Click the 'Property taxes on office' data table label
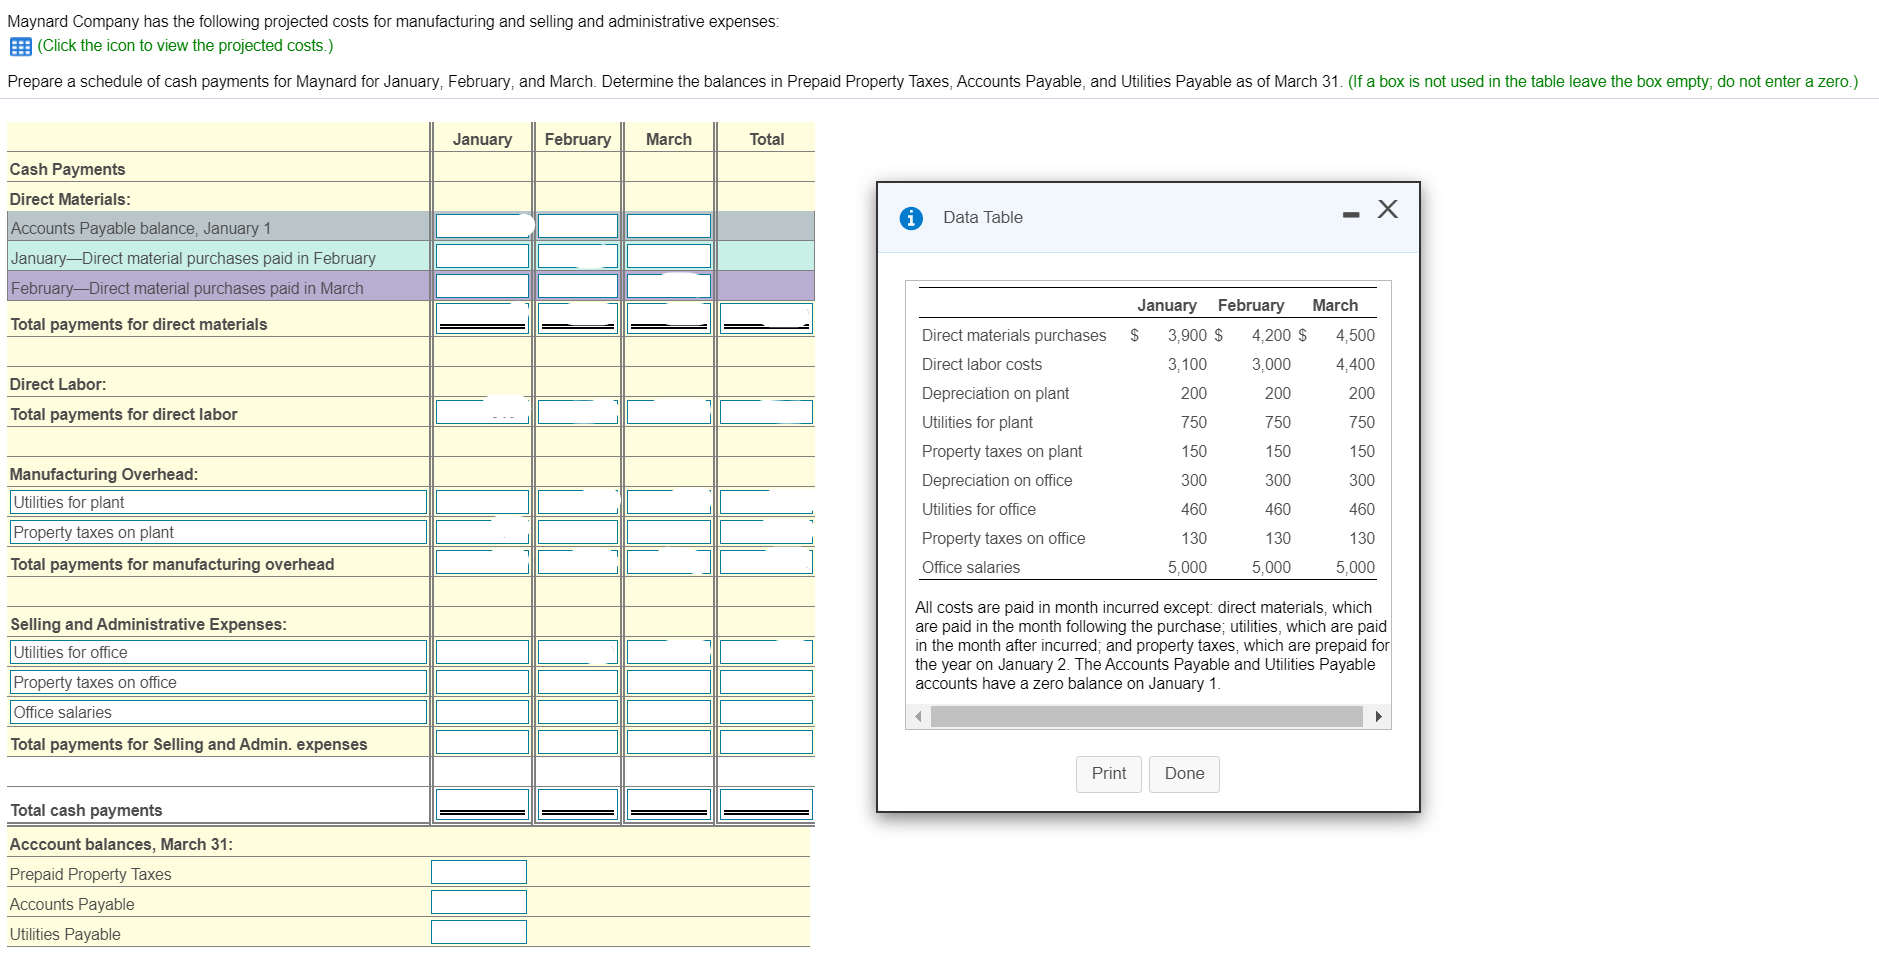Screen dimensions: 1879x979 (x=1003, y=539)
